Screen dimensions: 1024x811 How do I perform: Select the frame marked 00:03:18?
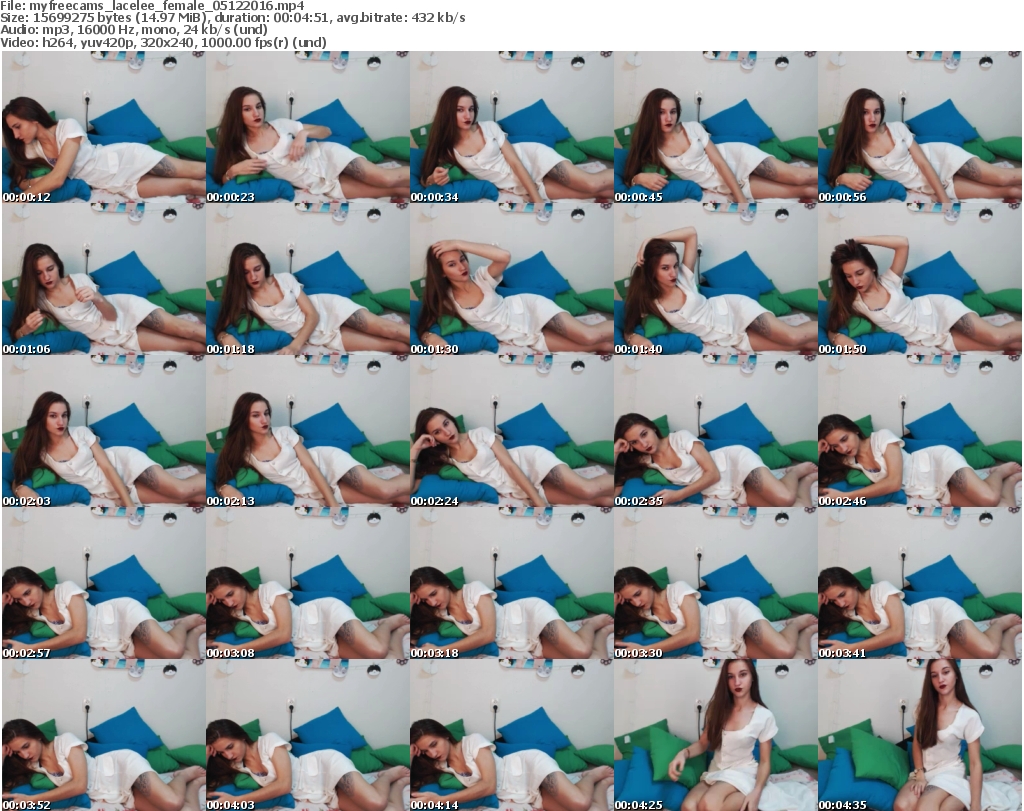point(511,584)
